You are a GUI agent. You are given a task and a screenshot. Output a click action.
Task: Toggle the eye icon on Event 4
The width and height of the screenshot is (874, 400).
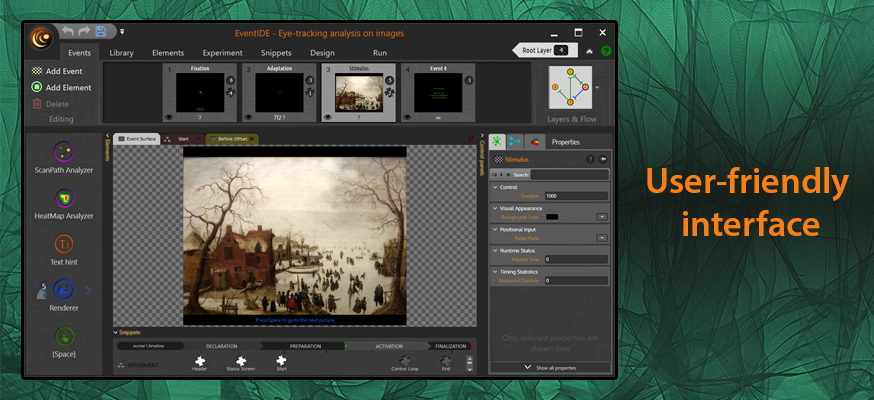(x=407, y=117)
